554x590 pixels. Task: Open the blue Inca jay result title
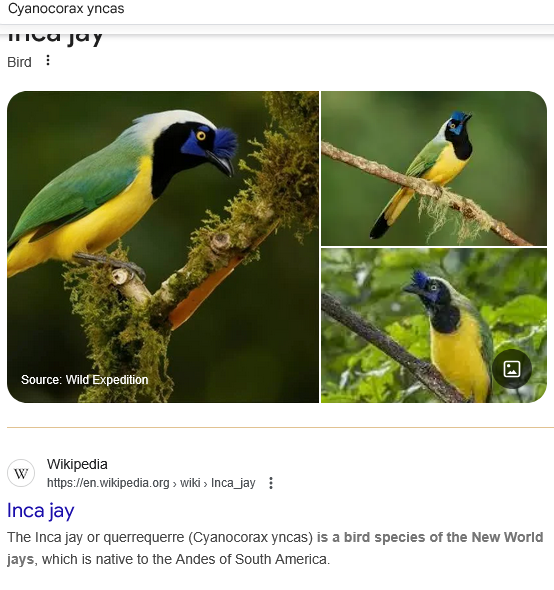[41, 511]
